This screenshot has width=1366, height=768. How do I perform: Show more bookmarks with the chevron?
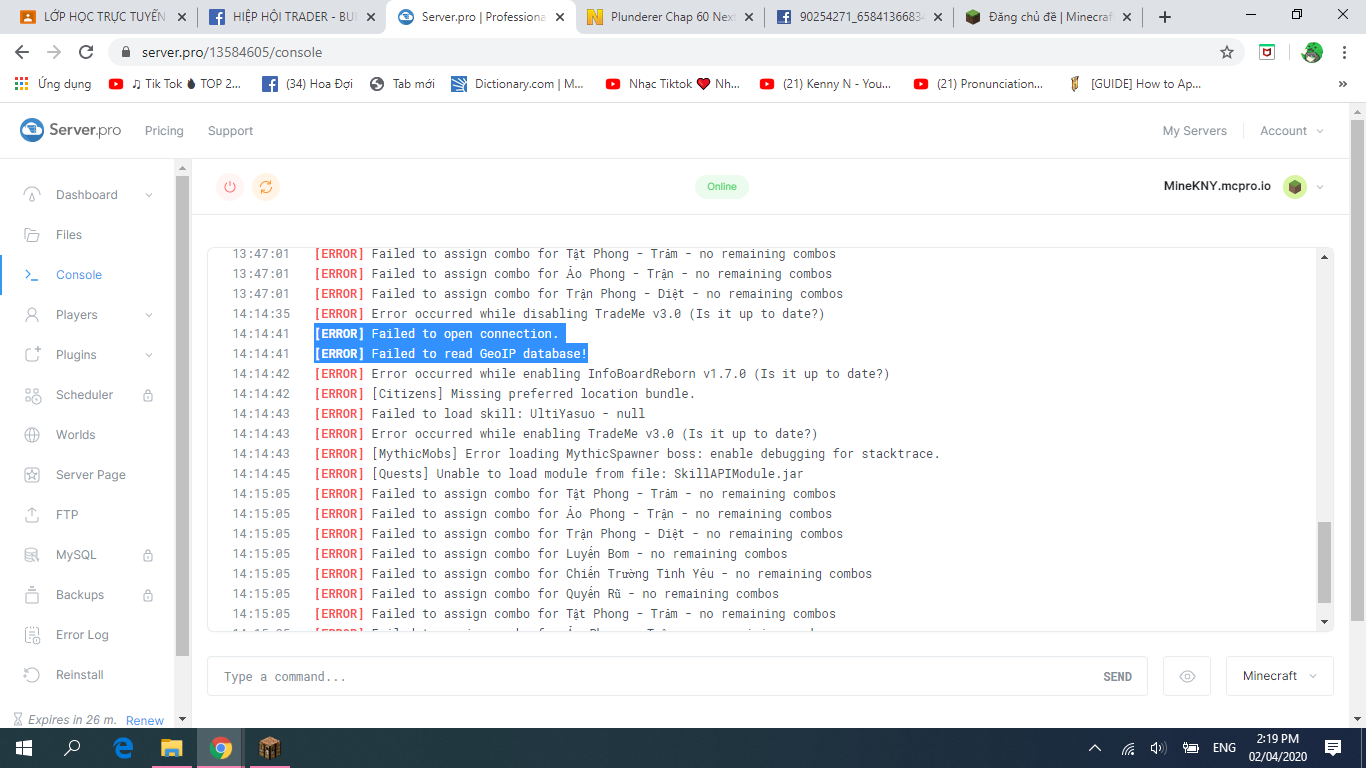(1342, 84)
